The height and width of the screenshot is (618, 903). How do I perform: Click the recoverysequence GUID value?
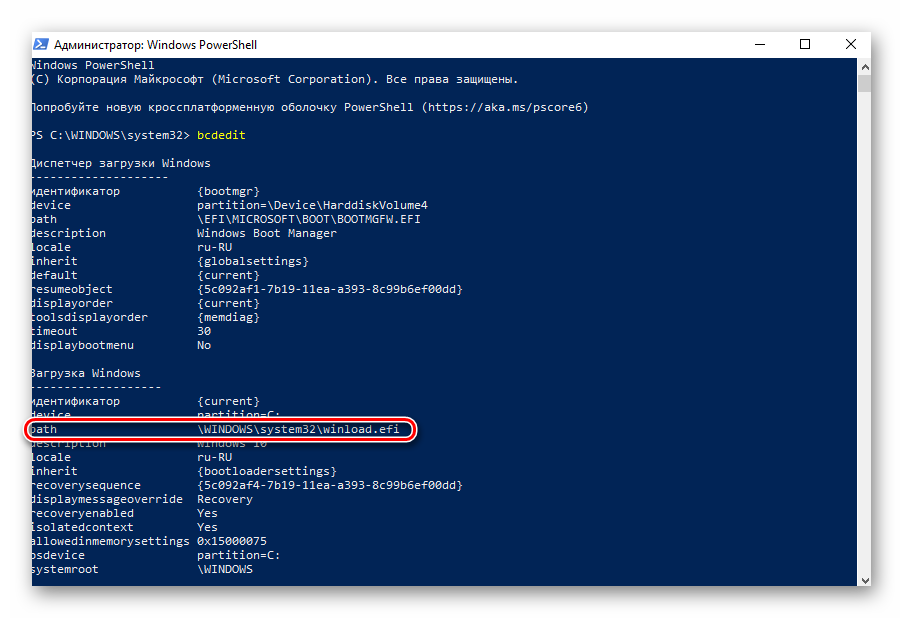click(x=330, y=486)
